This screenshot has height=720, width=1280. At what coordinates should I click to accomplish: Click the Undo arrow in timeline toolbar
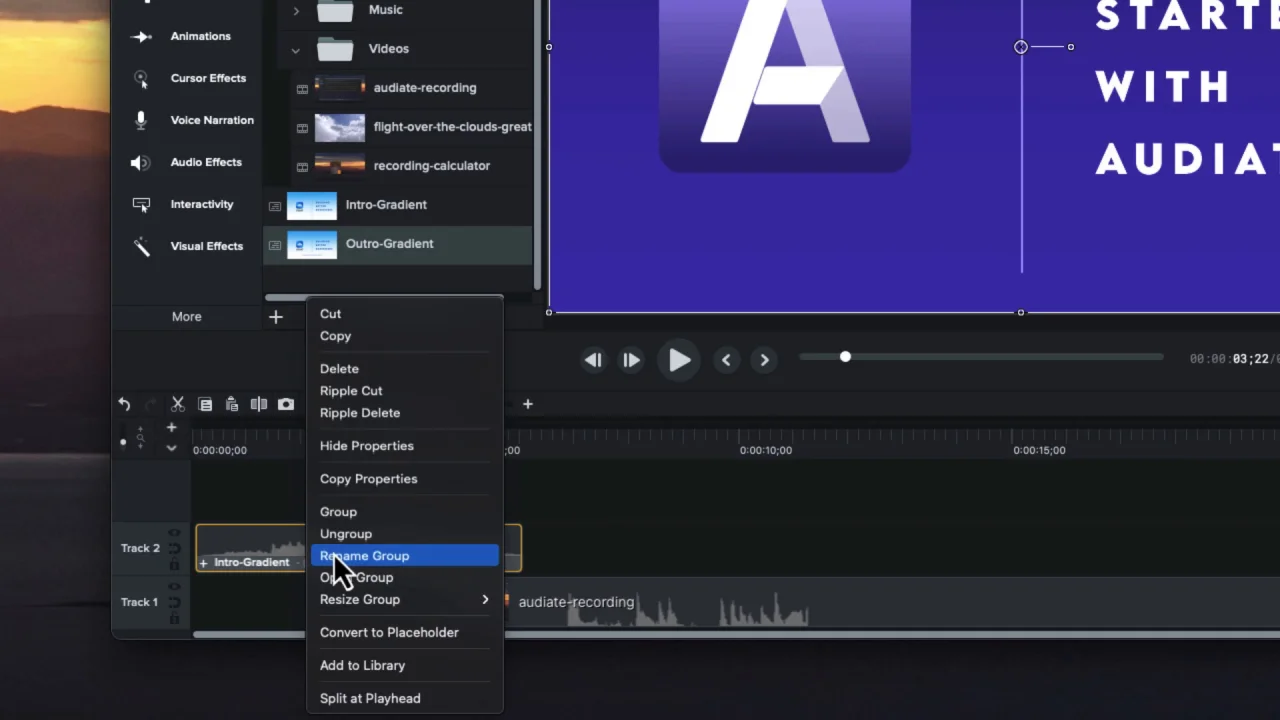point(124,404)
